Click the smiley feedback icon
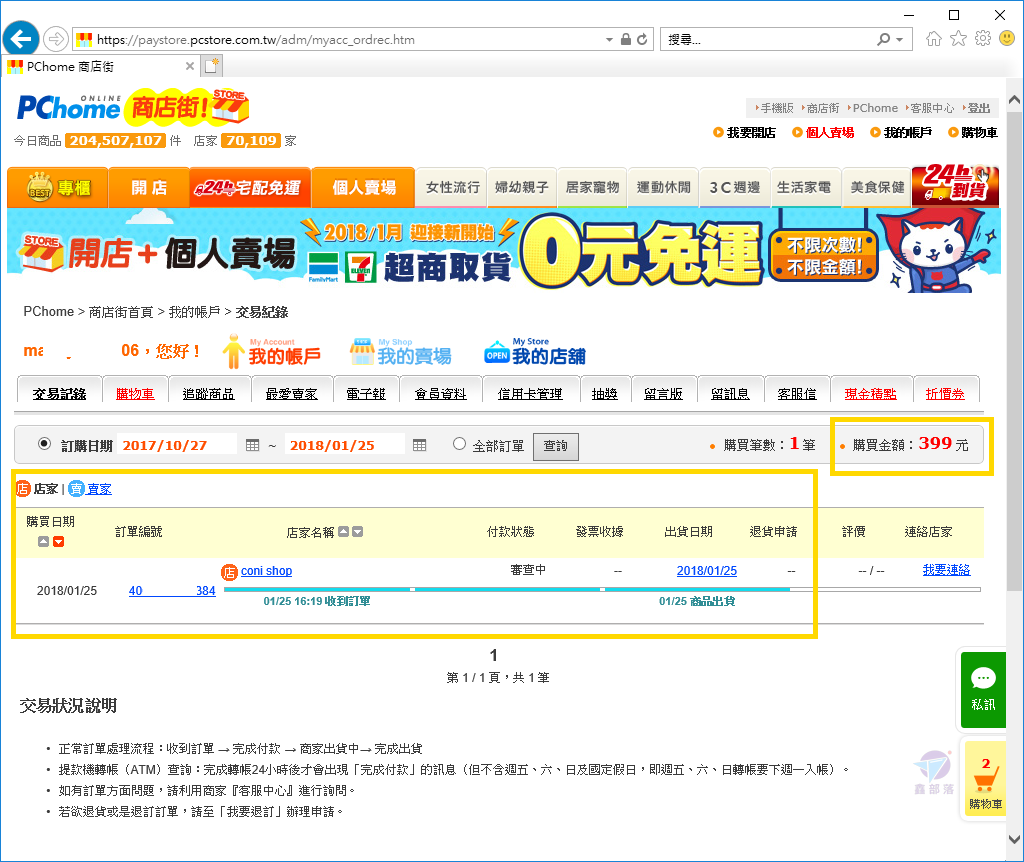This screenshot has width=1024, height=862. pyautogui.click(x=1007, y=39)
